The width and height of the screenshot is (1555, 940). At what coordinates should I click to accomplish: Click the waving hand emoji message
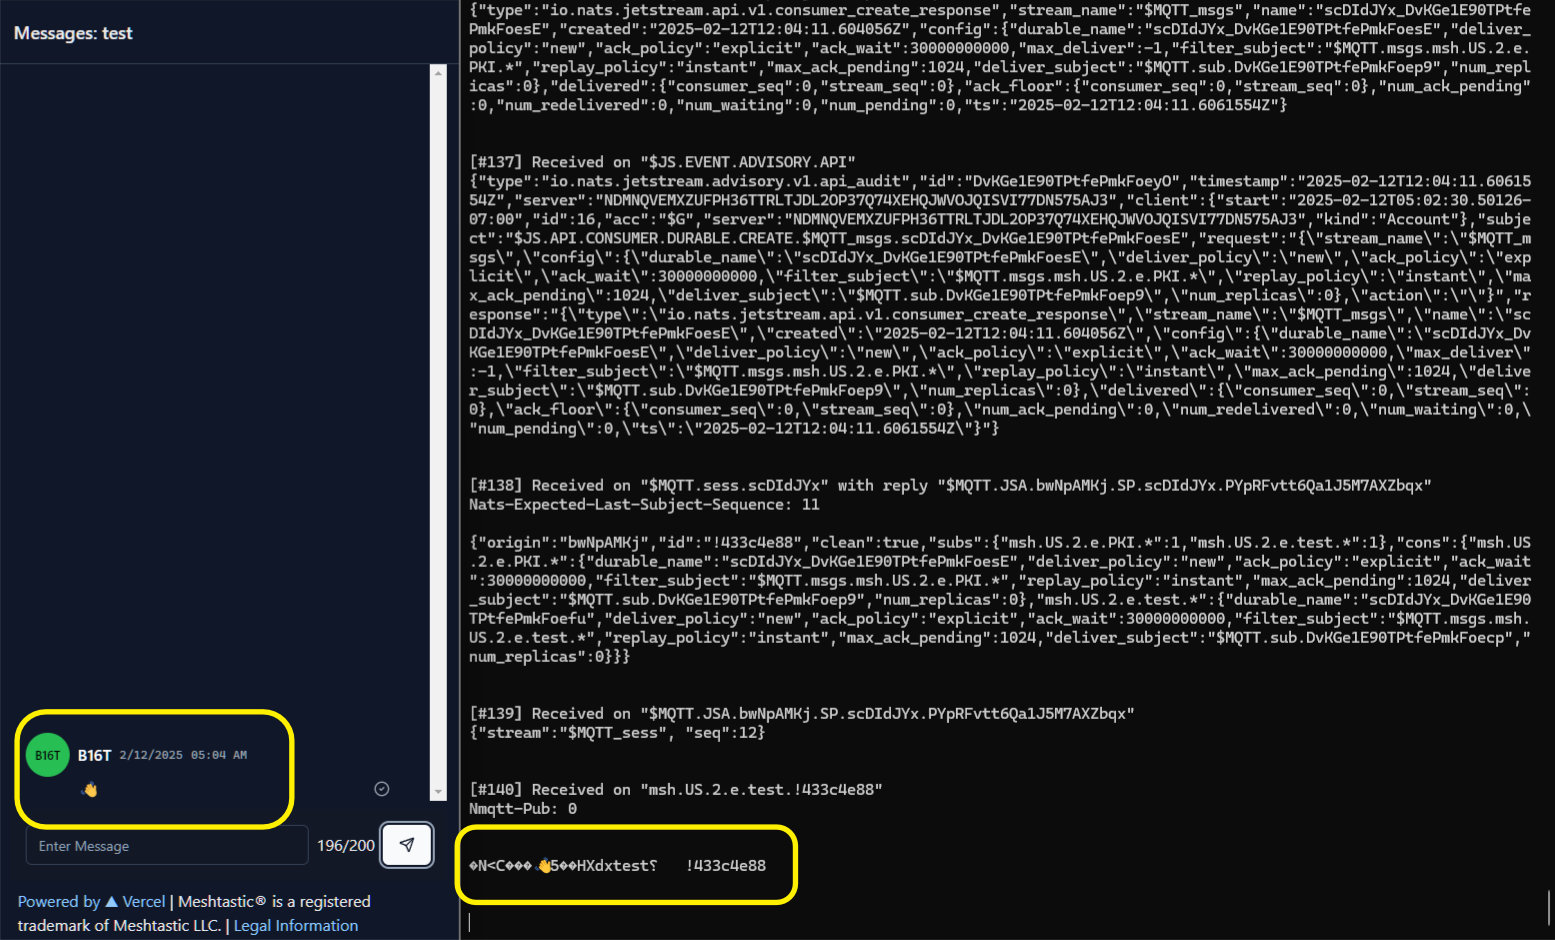click(90, 790)
